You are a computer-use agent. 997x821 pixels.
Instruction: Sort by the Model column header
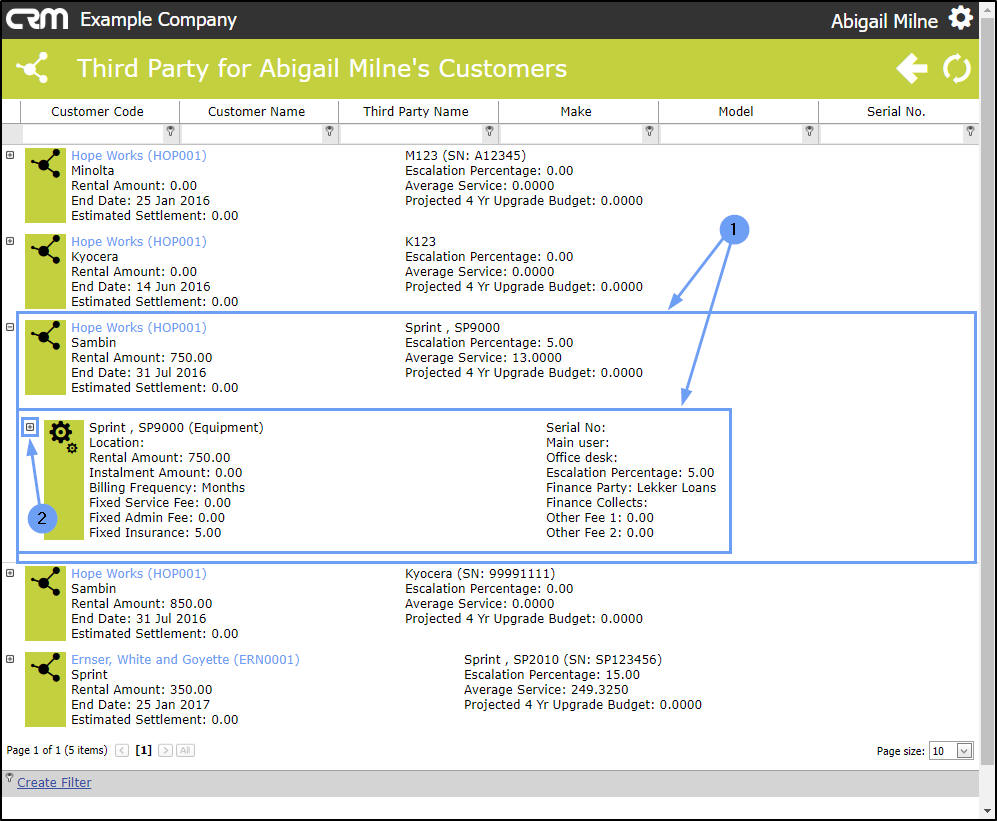(x=736, y=111)
